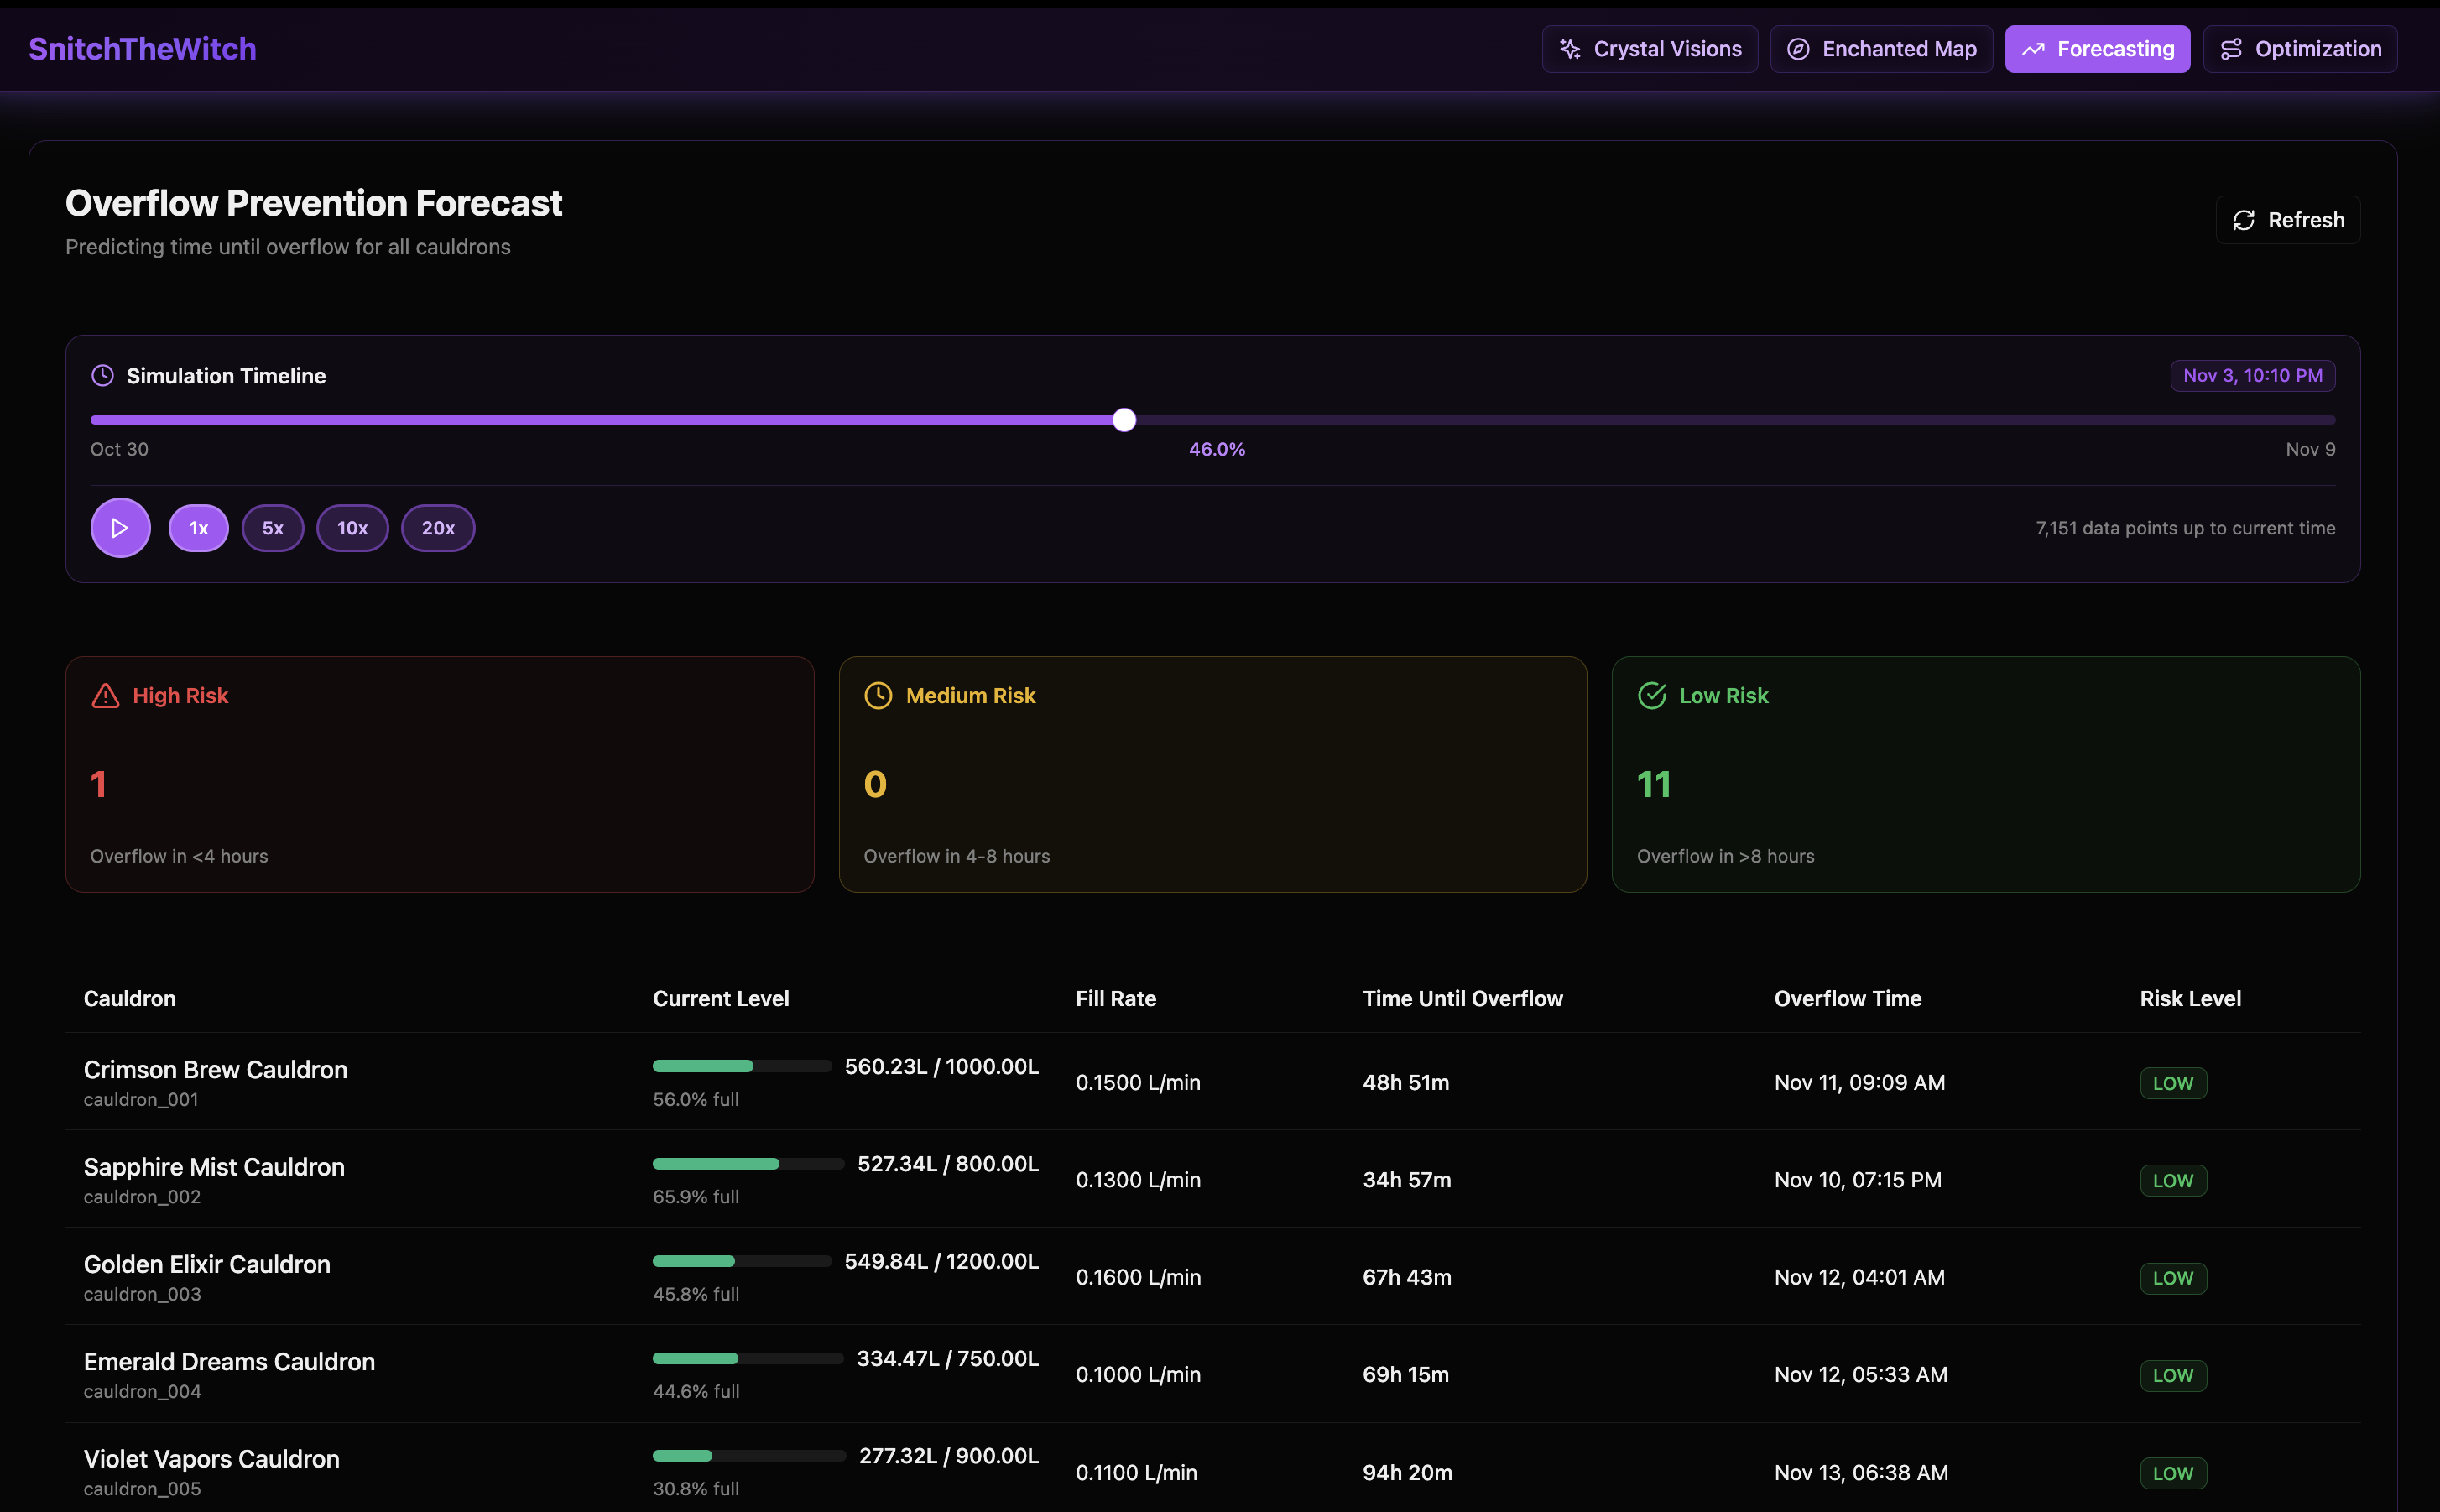Click the play button in Simulation Timeline

tap(120, 528)
